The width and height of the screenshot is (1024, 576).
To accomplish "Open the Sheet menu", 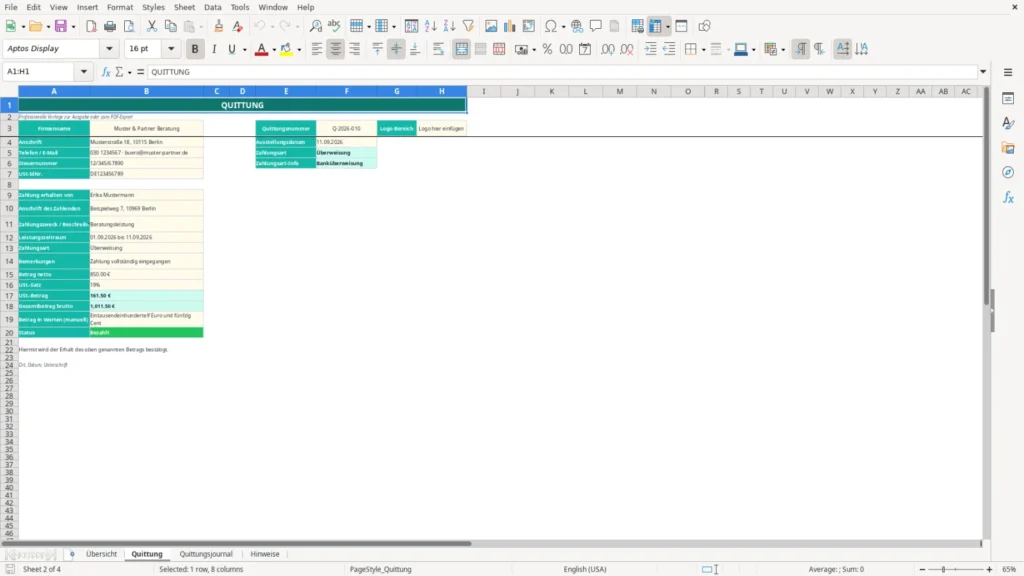I will pos(184,7).
